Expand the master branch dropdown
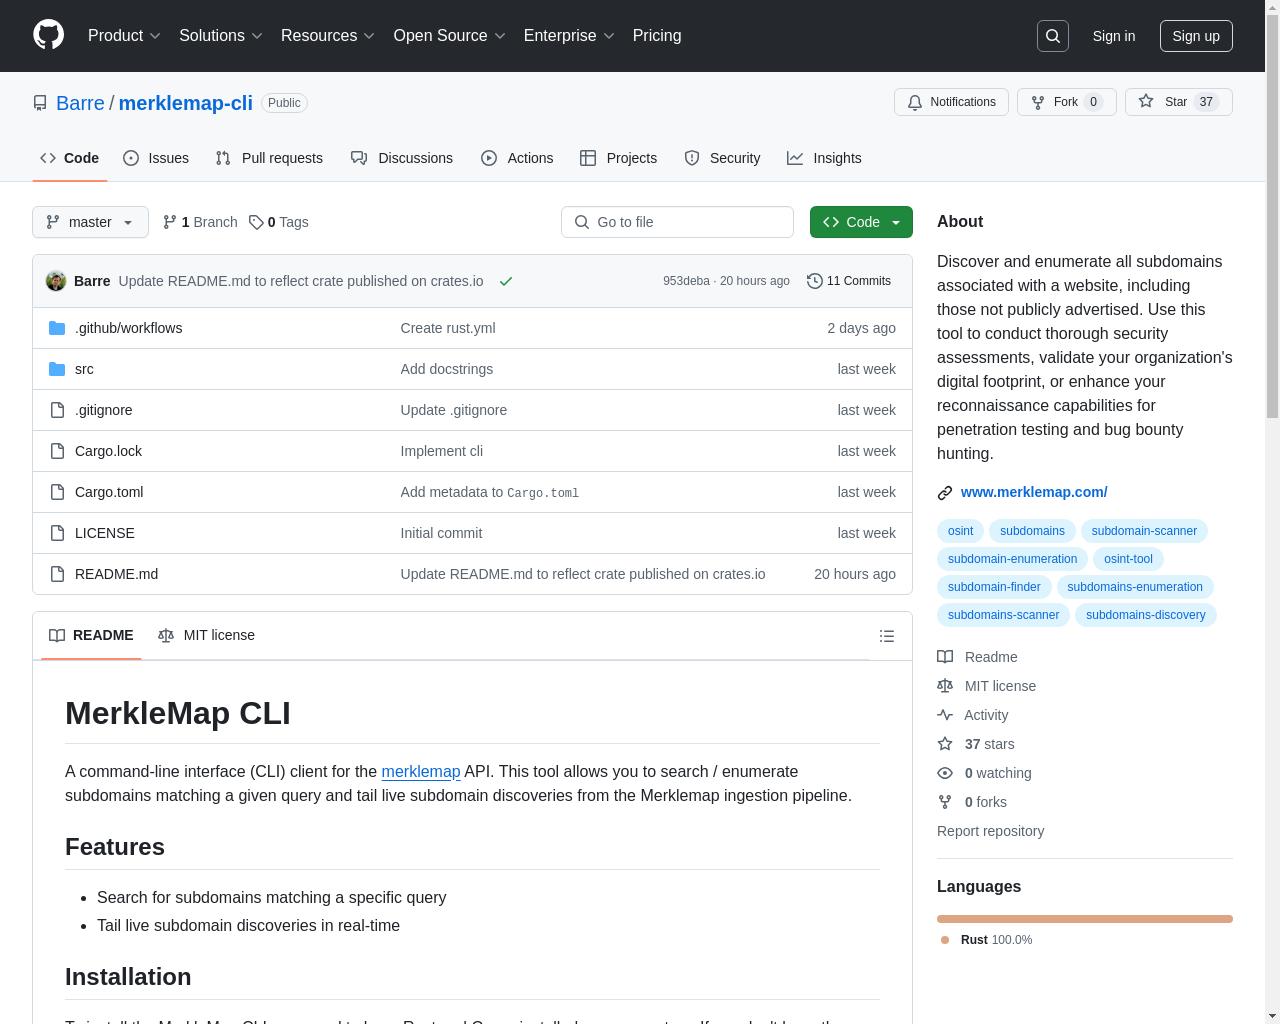This screenshot has width=1280, height=1024. (90, 222)
